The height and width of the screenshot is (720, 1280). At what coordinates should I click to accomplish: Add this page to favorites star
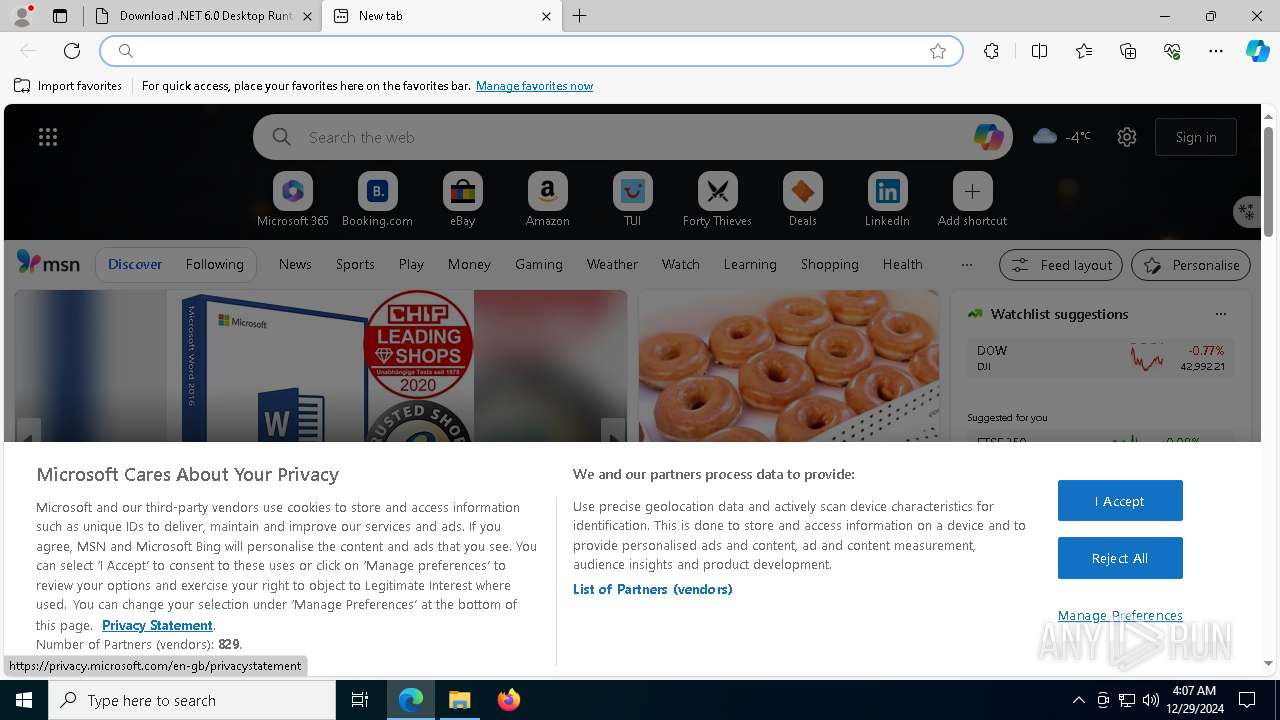click(x=938, y=51)
